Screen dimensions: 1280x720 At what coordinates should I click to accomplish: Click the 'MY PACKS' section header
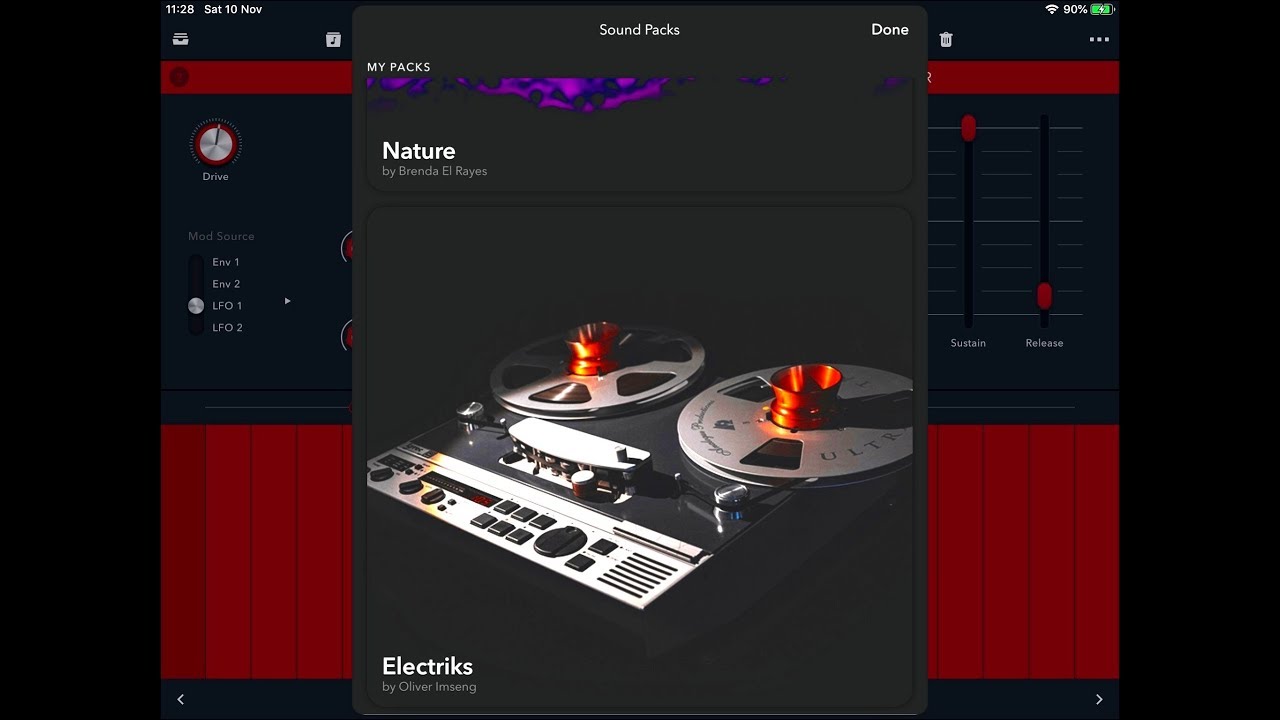pyautogui.click(x=399, y=67)
